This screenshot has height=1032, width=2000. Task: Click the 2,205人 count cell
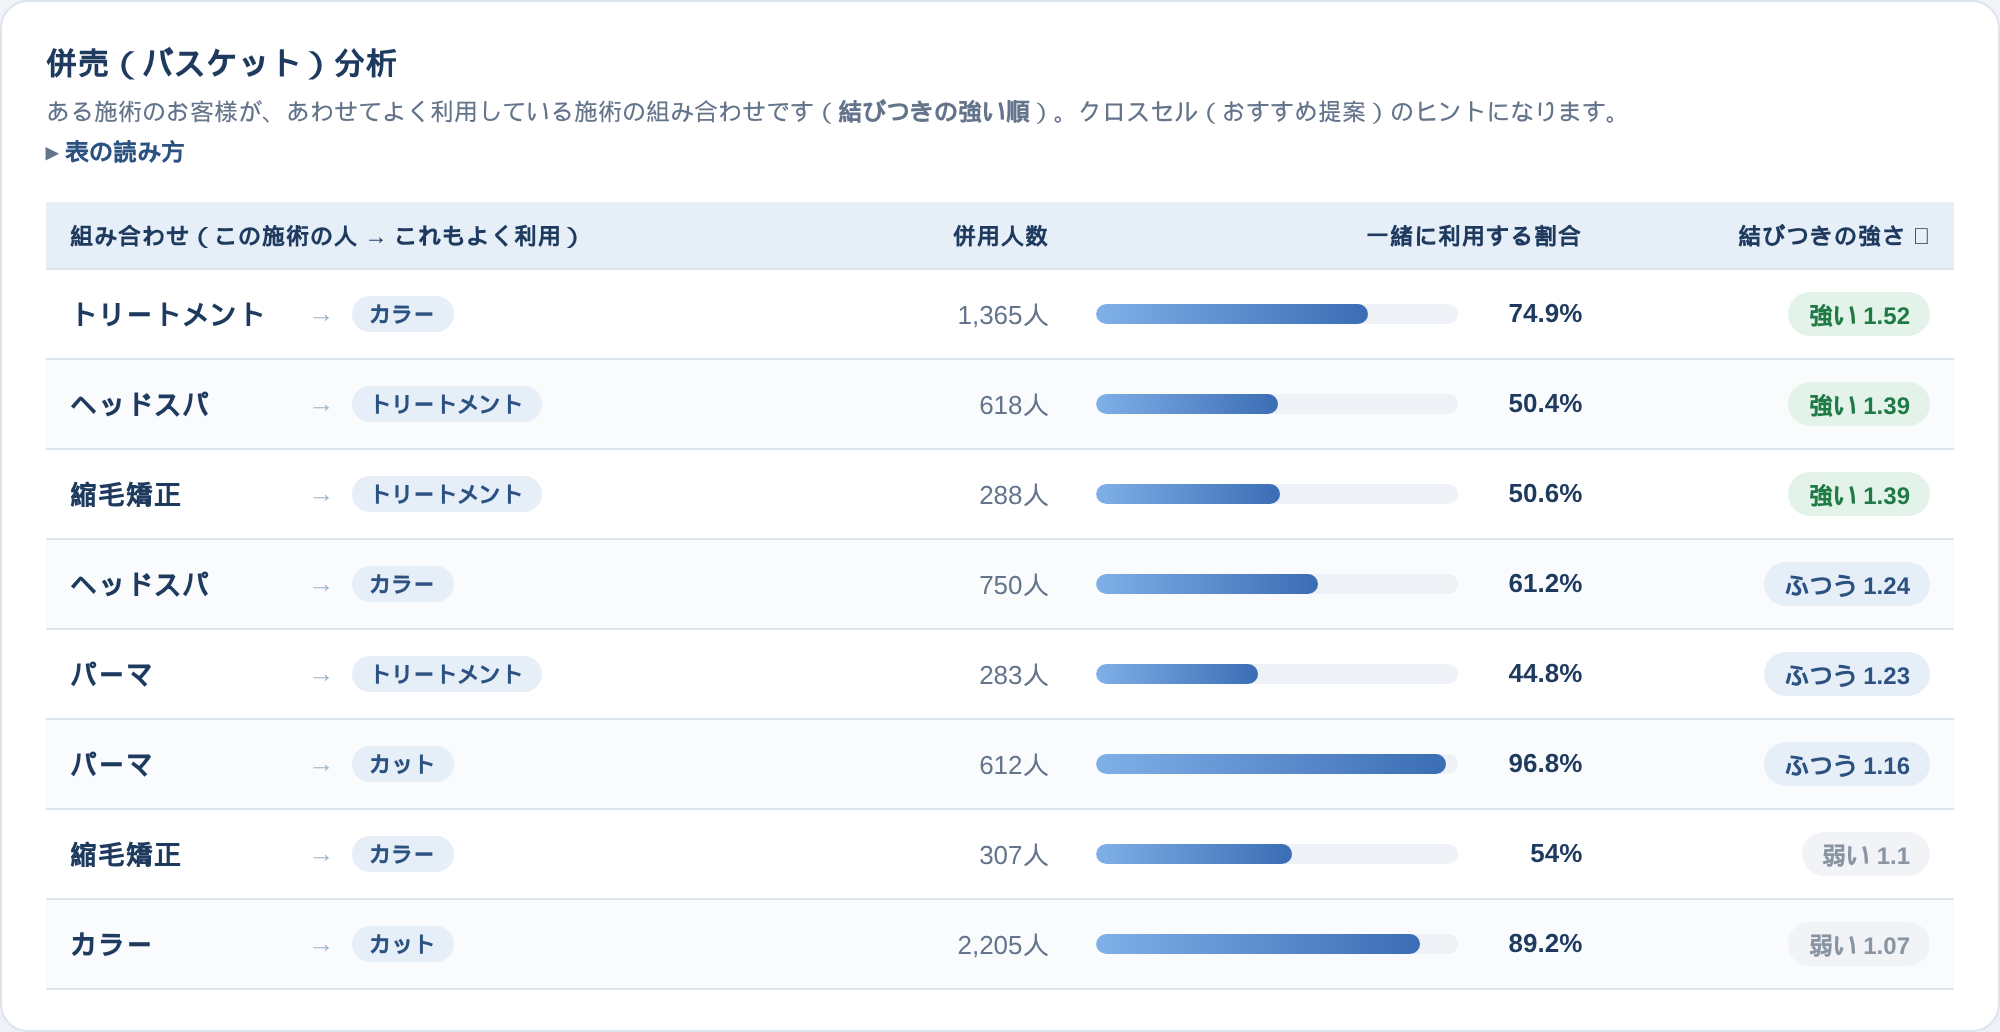1002,945
